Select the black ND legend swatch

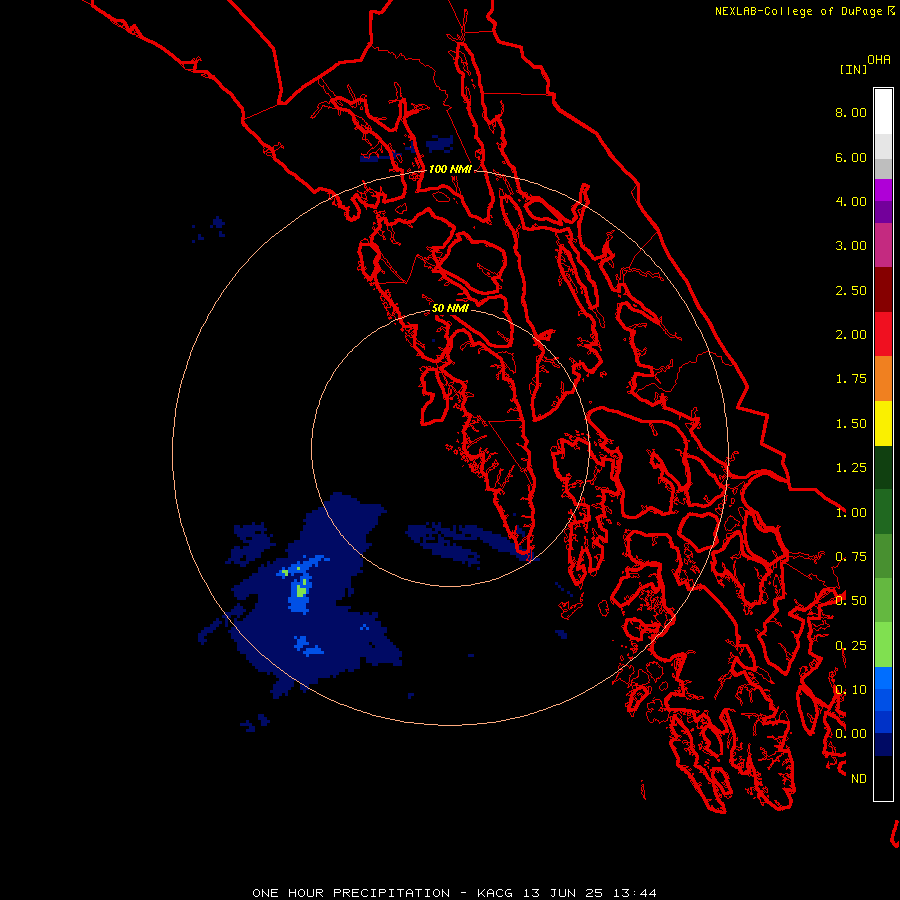(883, 778)
